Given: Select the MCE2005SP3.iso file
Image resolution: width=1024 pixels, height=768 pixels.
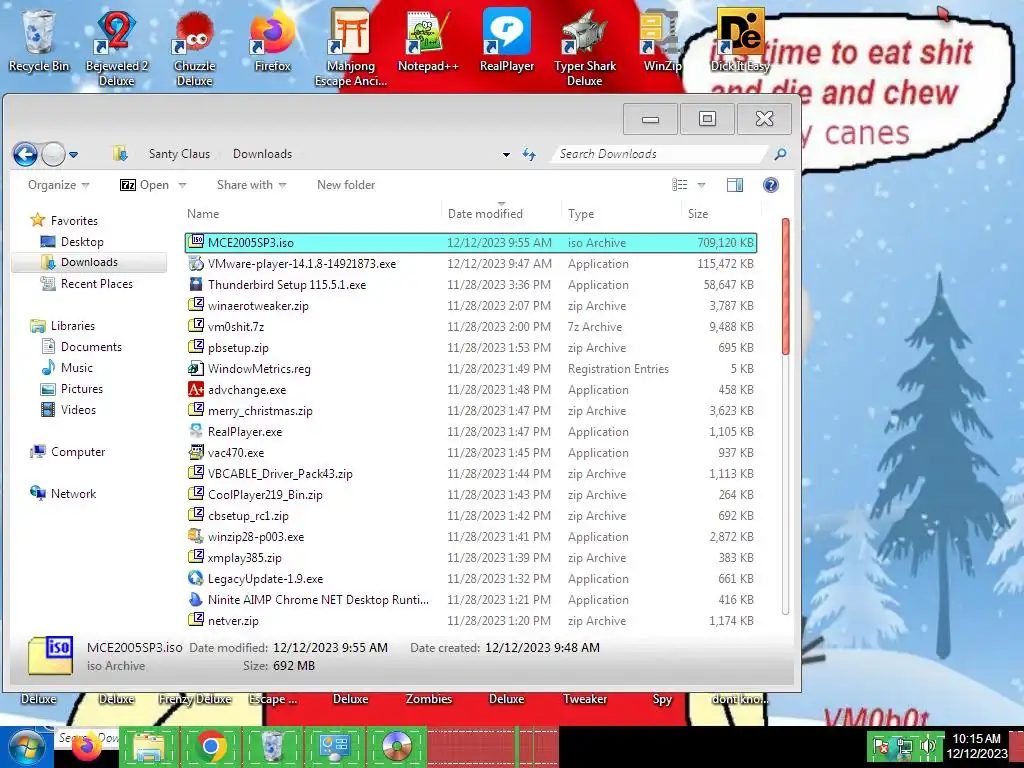Looking at the screenshot, I should [471, 242].
